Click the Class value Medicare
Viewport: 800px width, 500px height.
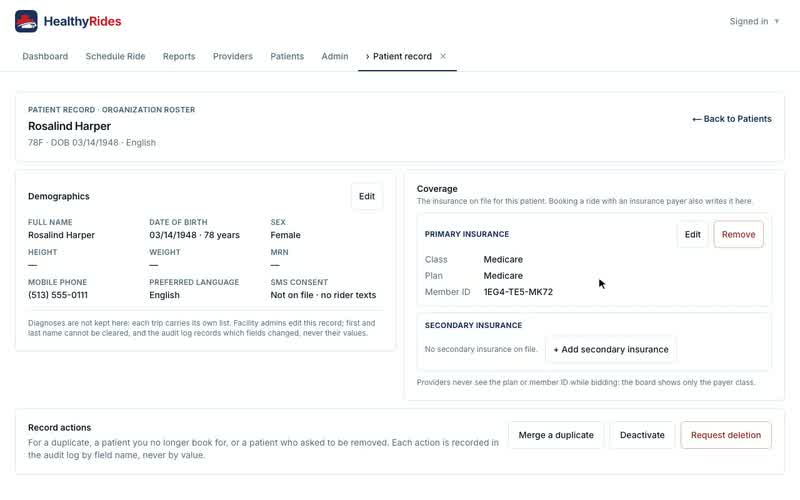[503, 259]
